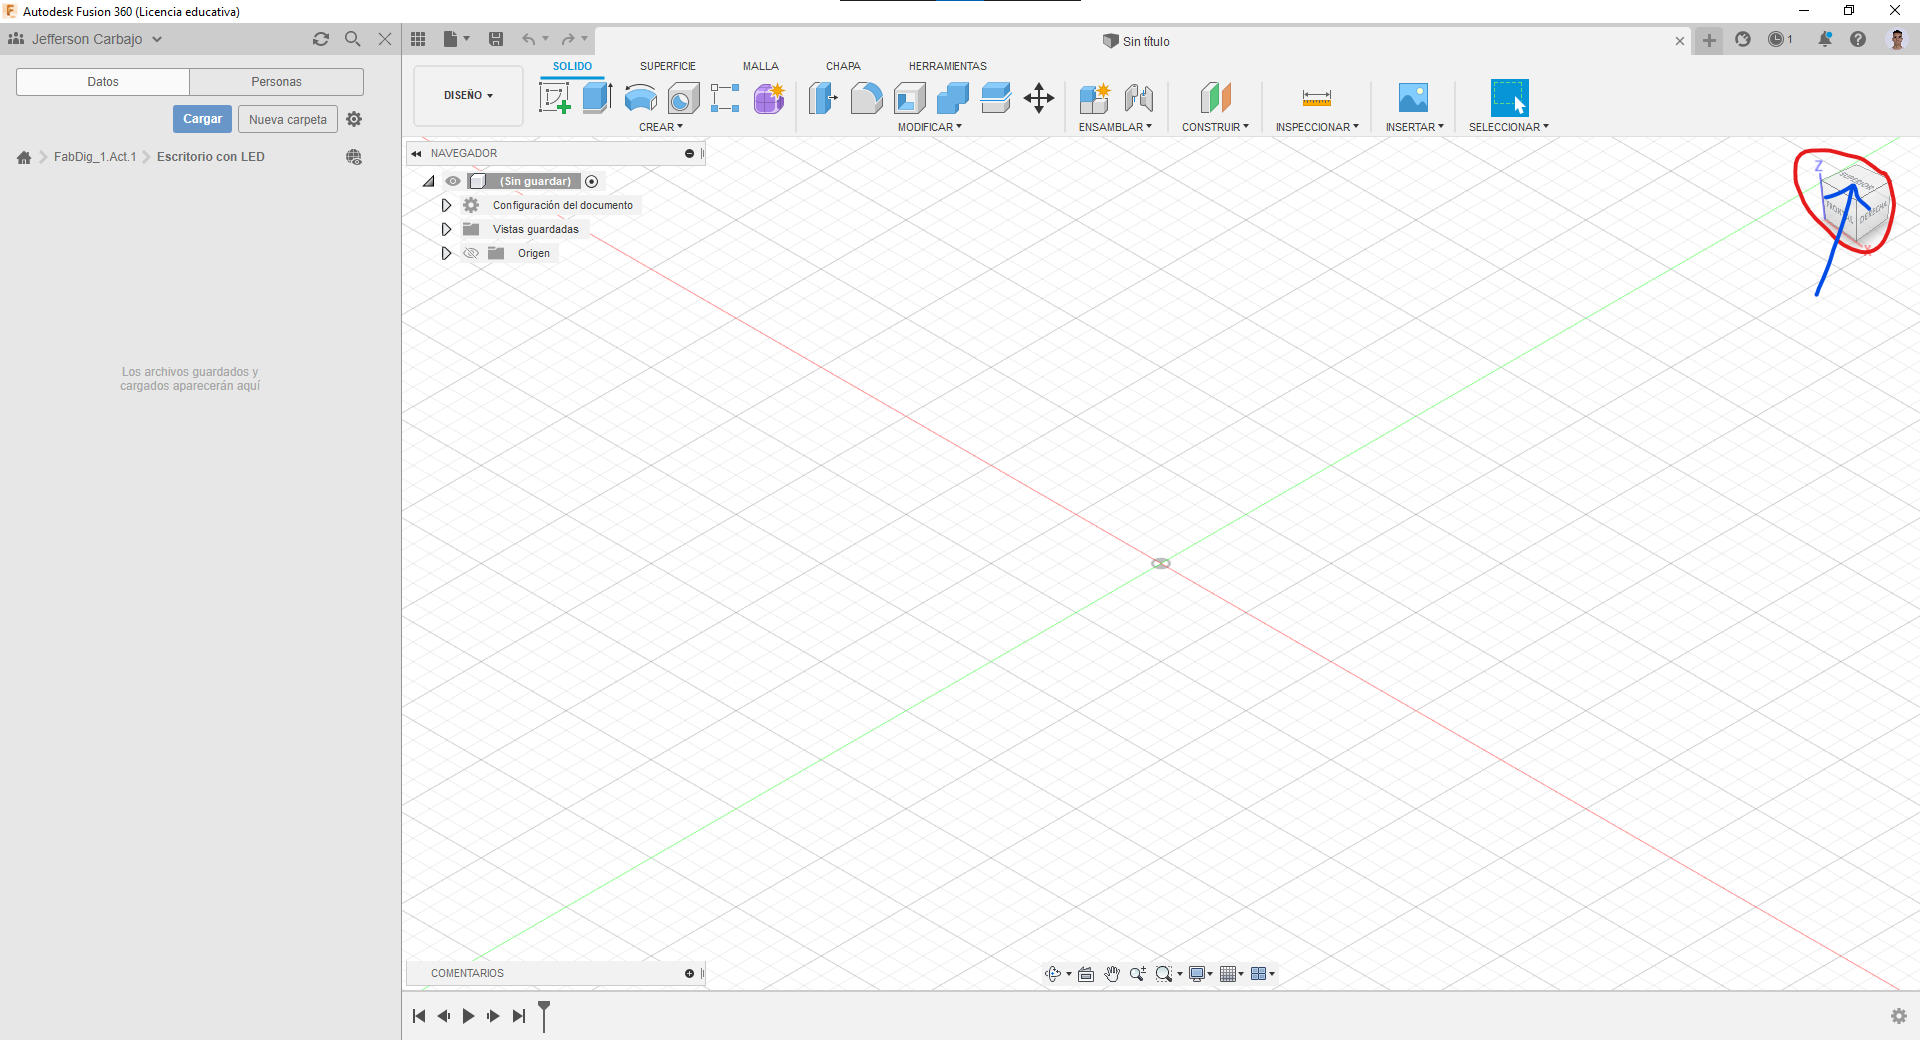Activate the (Sin guardar) component radio button

592,181
